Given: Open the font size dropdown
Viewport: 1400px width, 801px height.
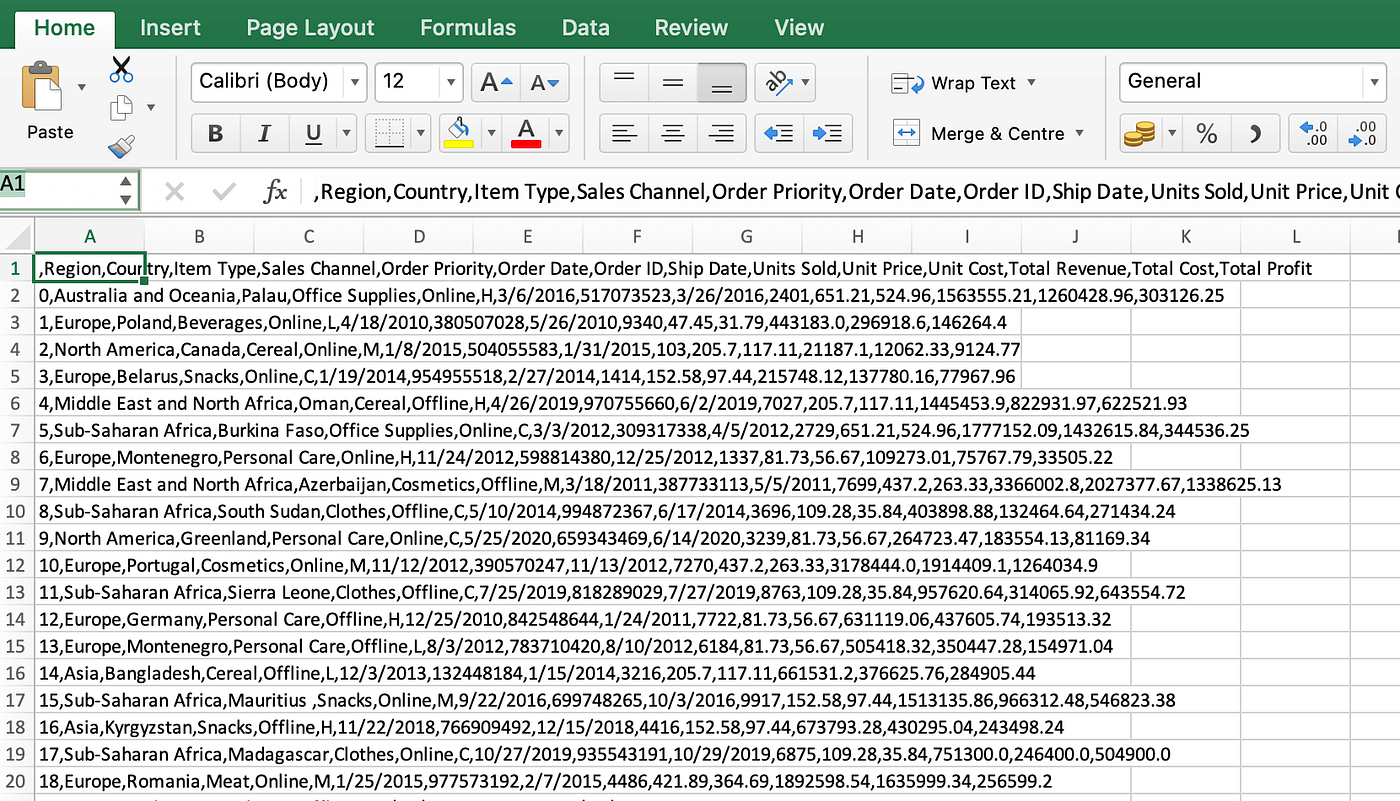Looking at the screenshot, I should 450,82.
